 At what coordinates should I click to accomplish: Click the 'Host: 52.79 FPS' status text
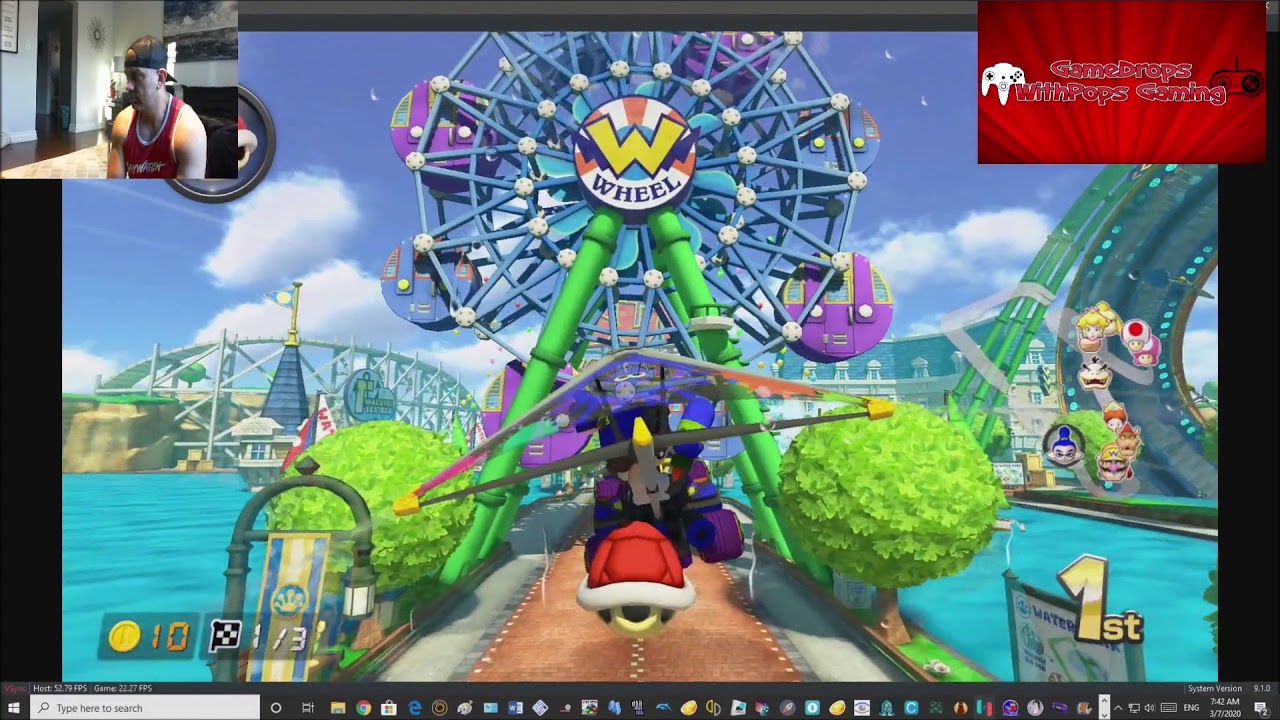[61, 688]
